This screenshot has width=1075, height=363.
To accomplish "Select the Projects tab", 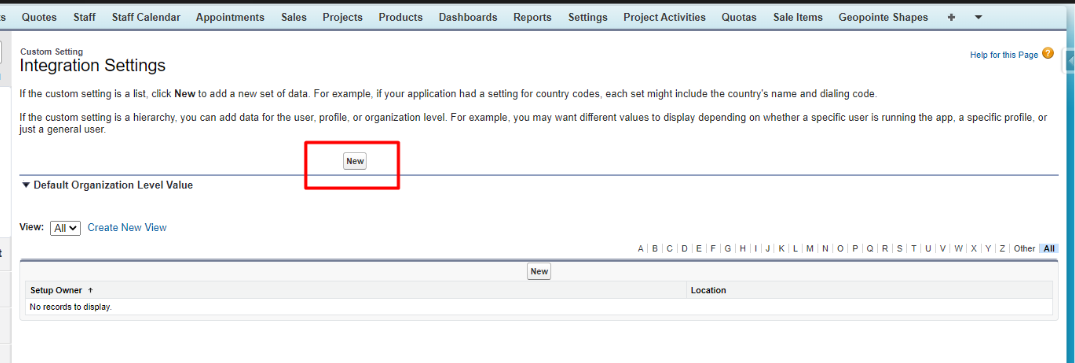I will tap(342, 17).
